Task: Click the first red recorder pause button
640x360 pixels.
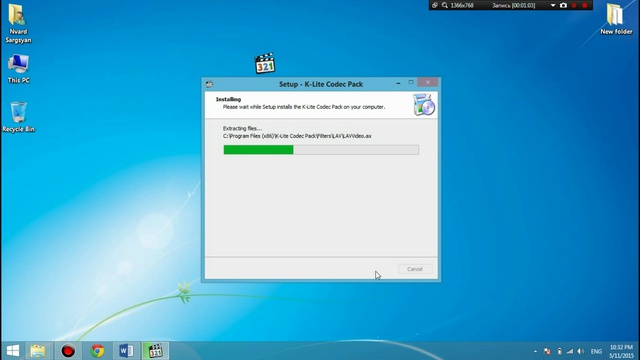Action: [x=574, y=5]
